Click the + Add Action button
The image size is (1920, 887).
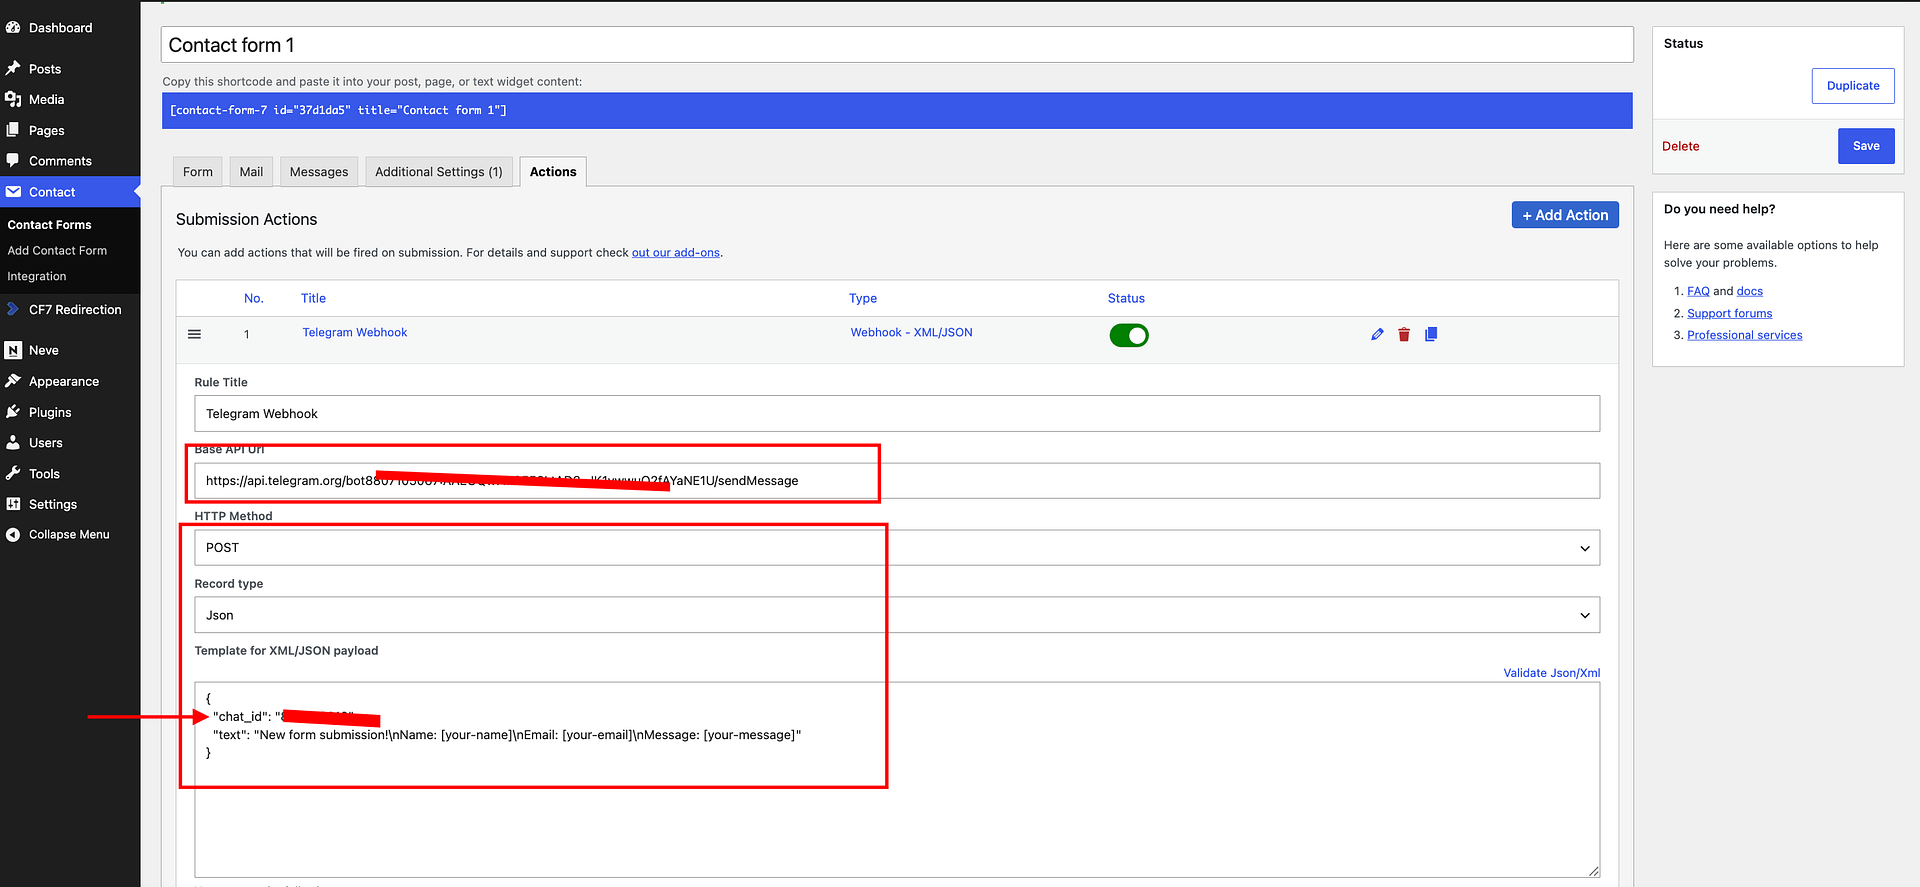tap(1565, 215)
